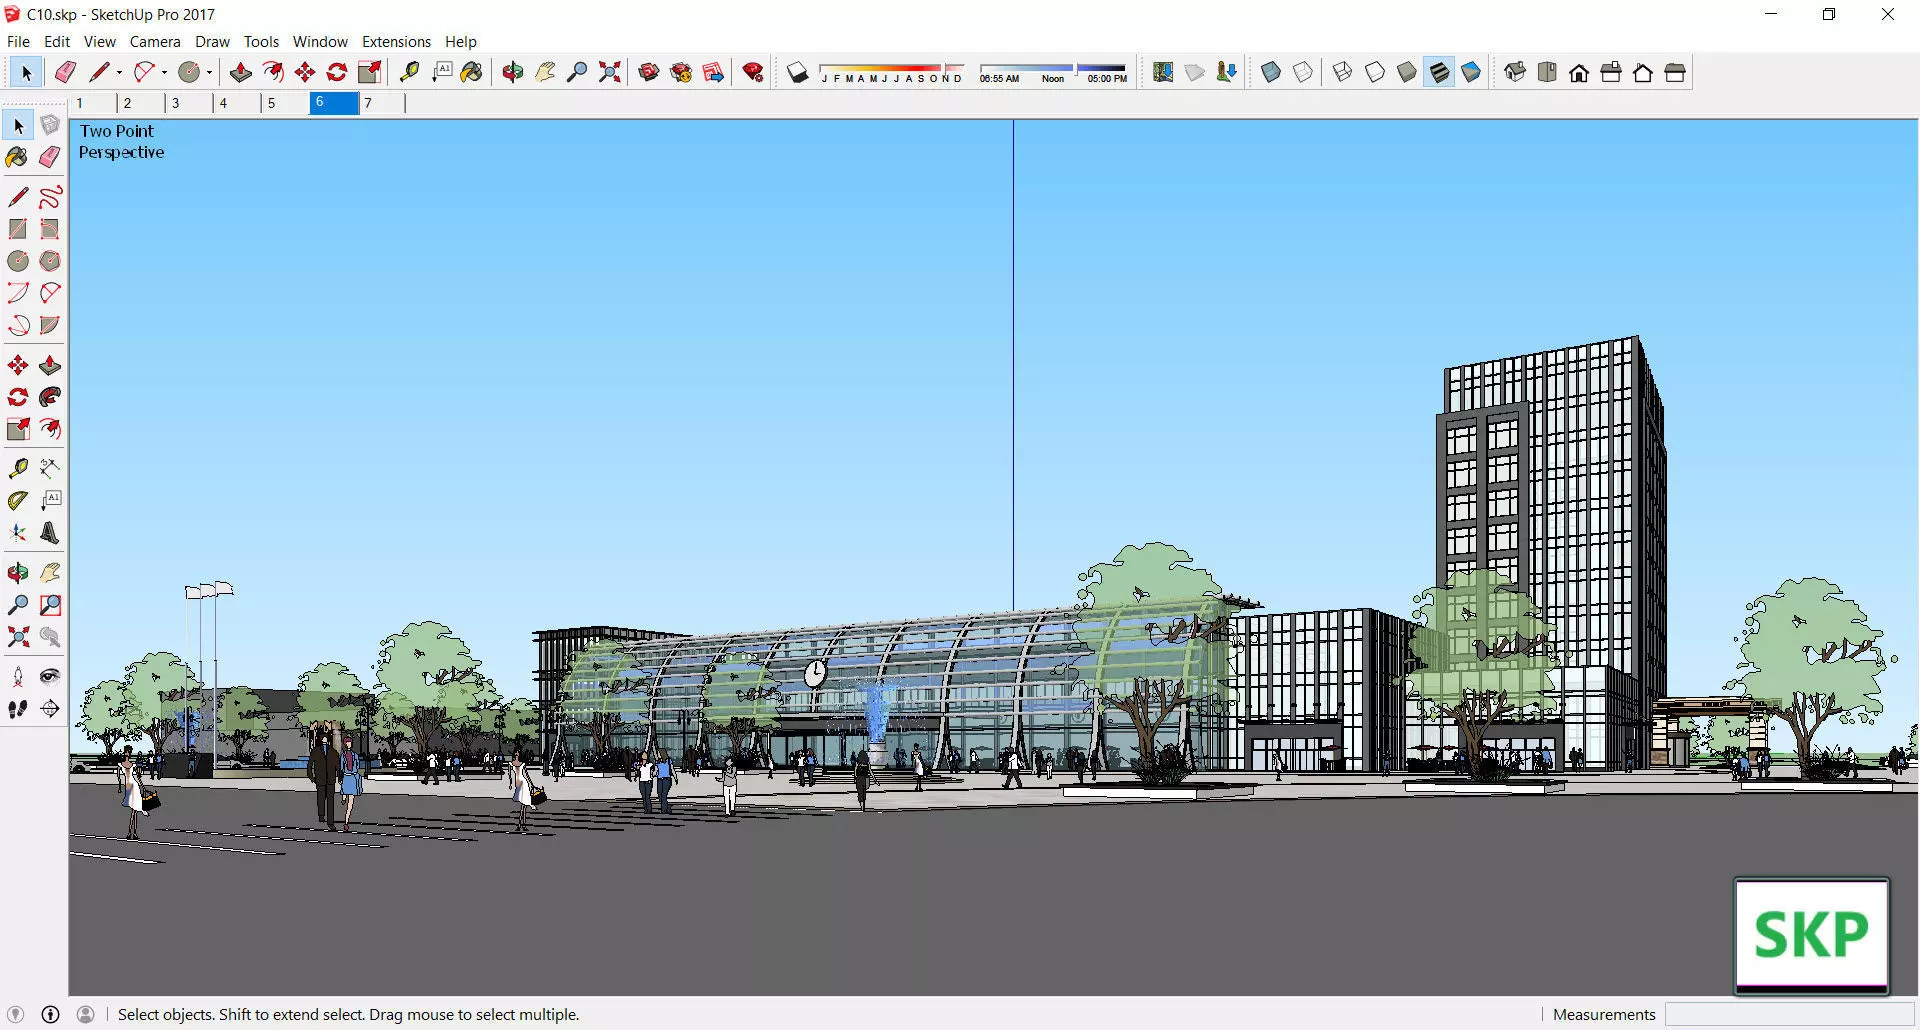Switch to scene tab 3

tap(189, 103)
